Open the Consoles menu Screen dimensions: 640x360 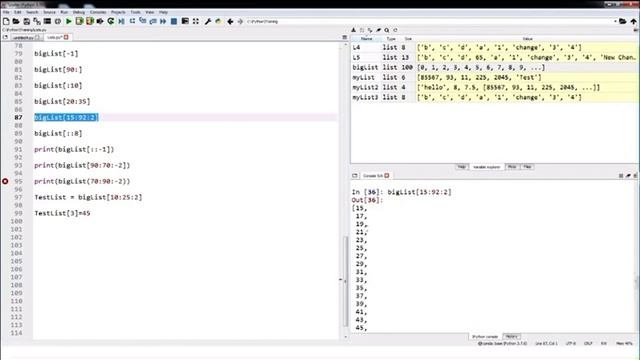click(x=98, y=12)
